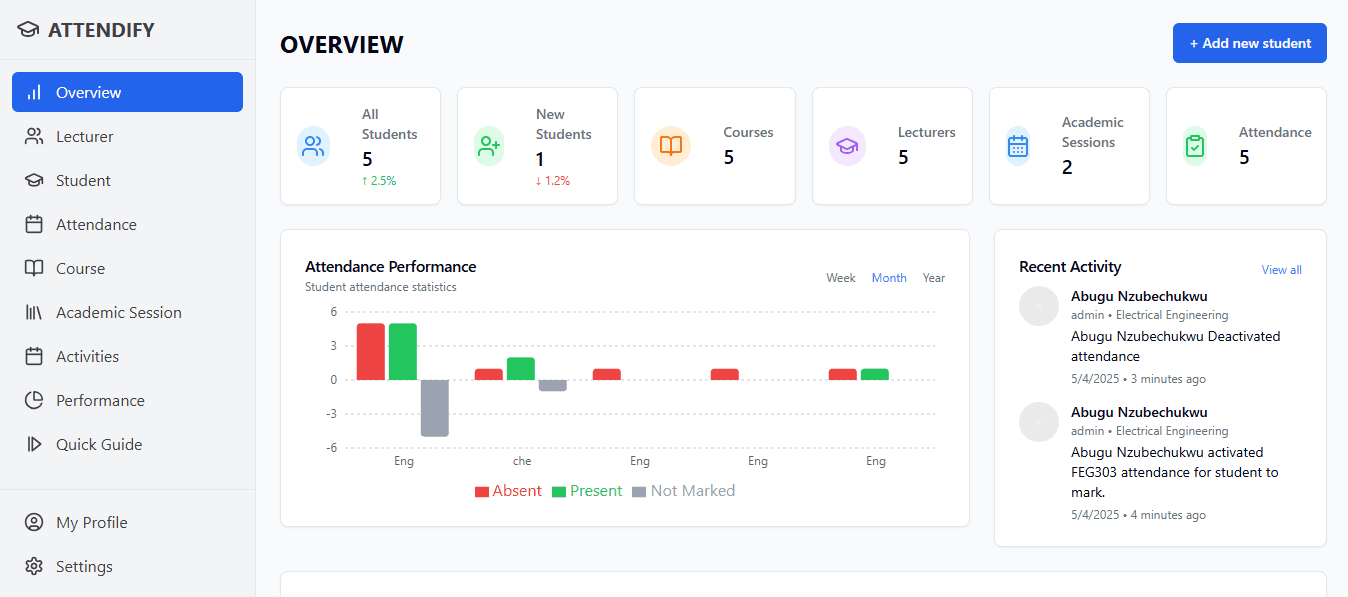1348x597 pixels.
Task: Toggle the Not Marked legend series
Action: point(683,491)
